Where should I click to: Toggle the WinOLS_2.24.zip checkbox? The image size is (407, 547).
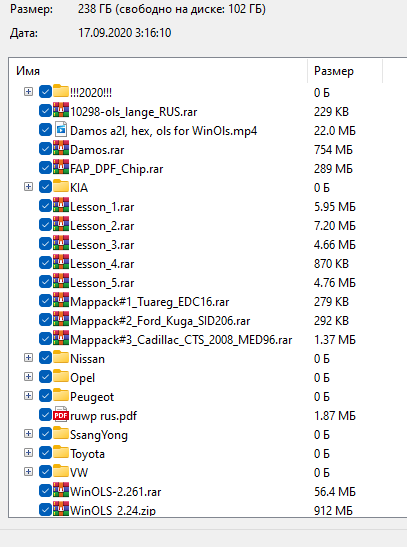(x=45, y=509)
